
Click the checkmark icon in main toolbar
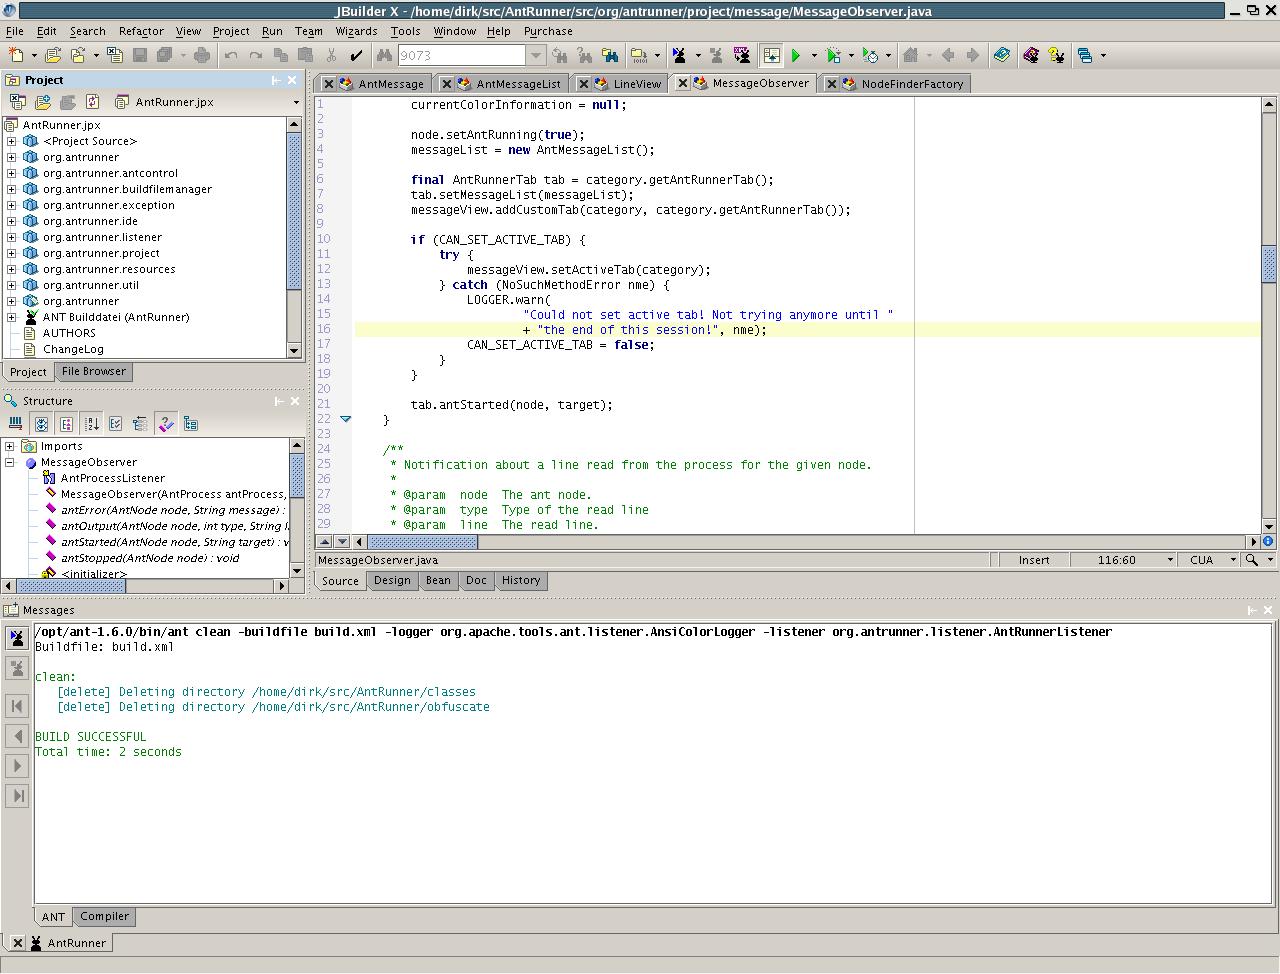click(x=356, y=55)
